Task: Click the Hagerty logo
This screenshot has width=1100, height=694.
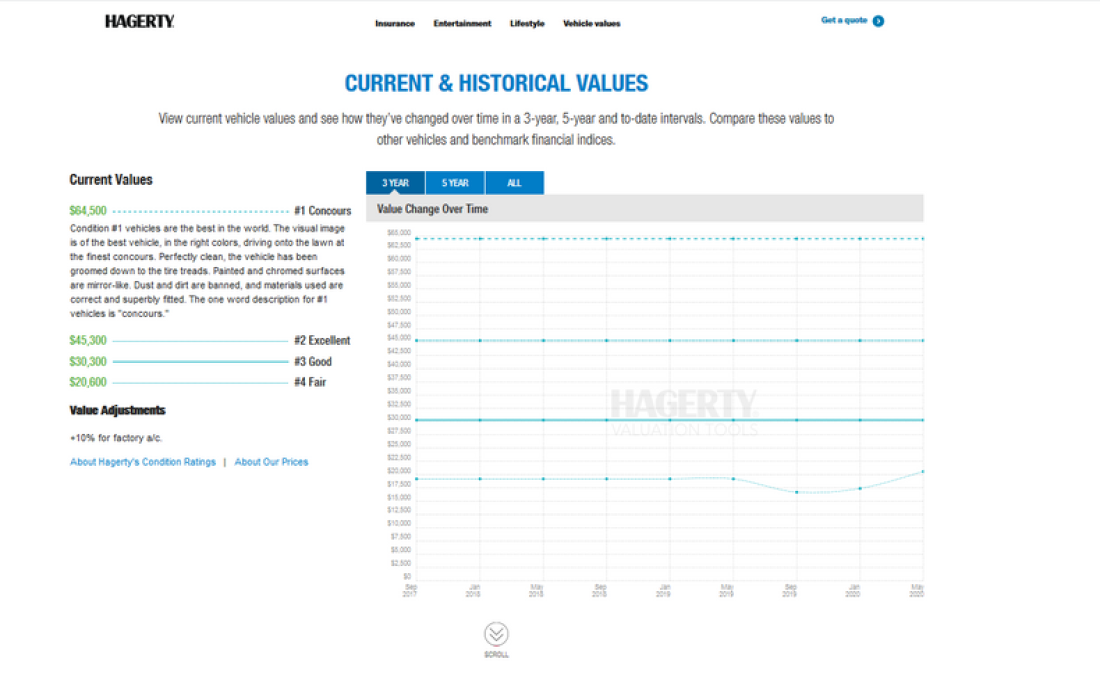Action: click(x=140, y=22)
